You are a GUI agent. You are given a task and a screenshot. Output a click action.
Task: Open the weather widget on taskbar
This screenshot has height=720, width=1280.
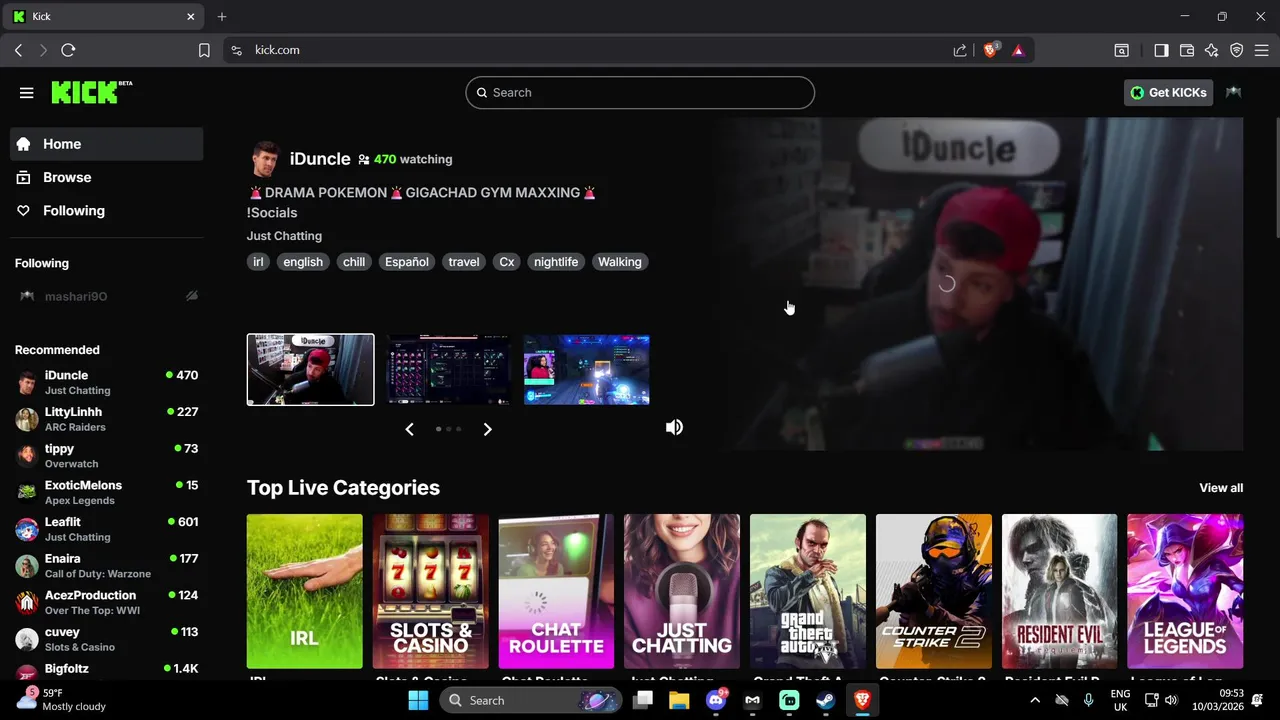pyautogui.click(x=62, y=700)
